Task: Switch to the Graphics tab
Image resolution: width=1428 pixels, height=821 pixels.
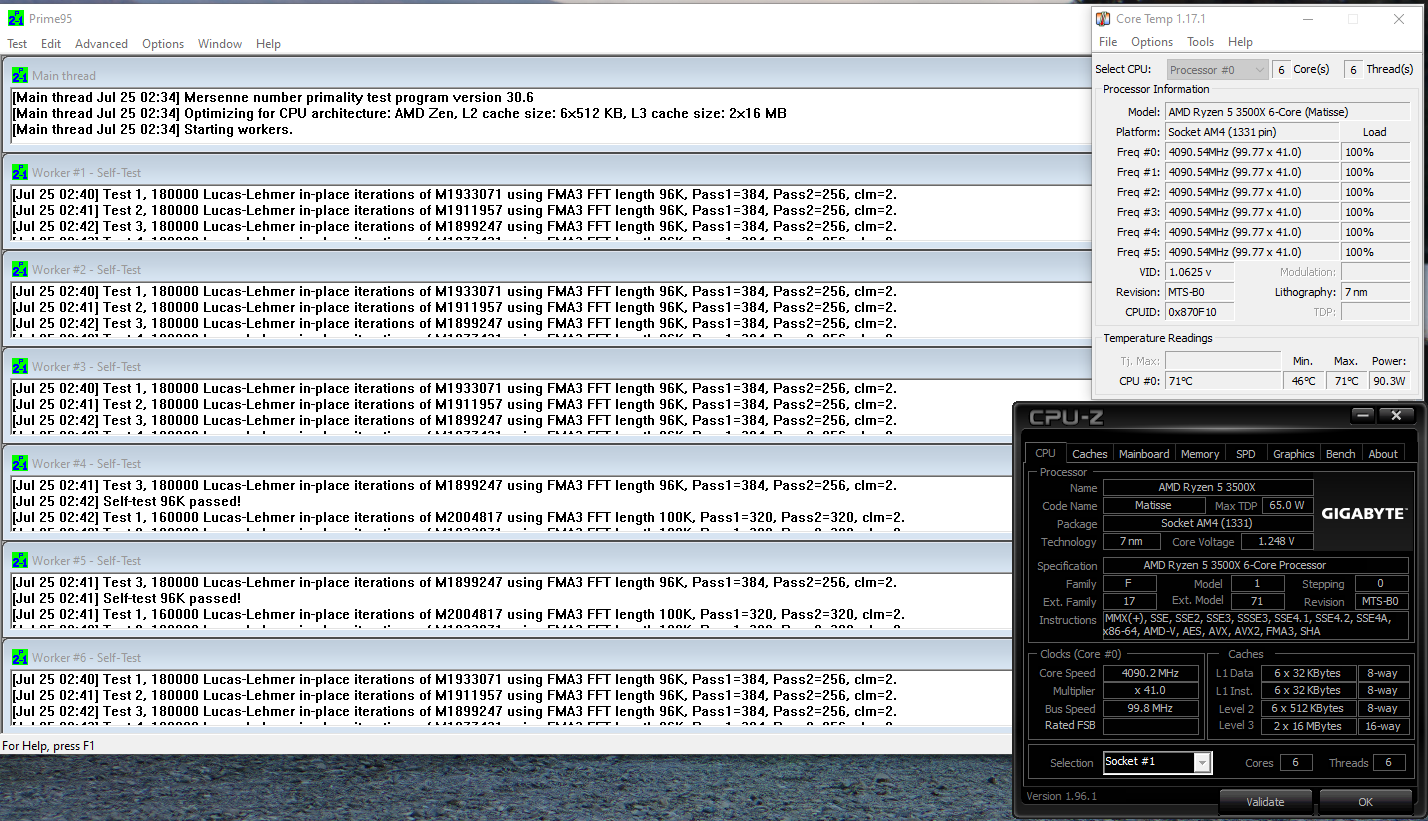Action: coord(1293,454)
